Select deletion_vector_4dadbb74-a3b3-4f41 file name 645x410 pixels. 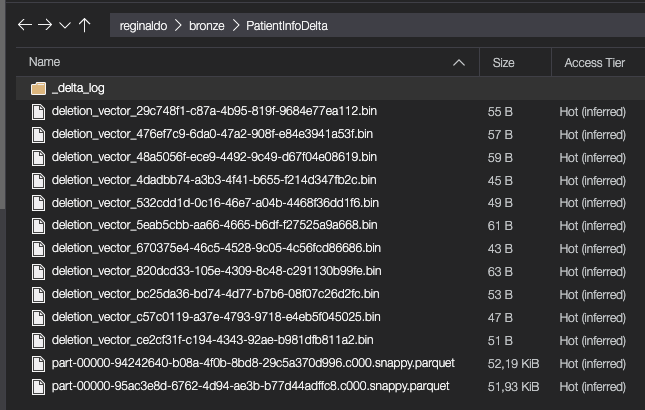pyautogui.click(x=214, y=180)
